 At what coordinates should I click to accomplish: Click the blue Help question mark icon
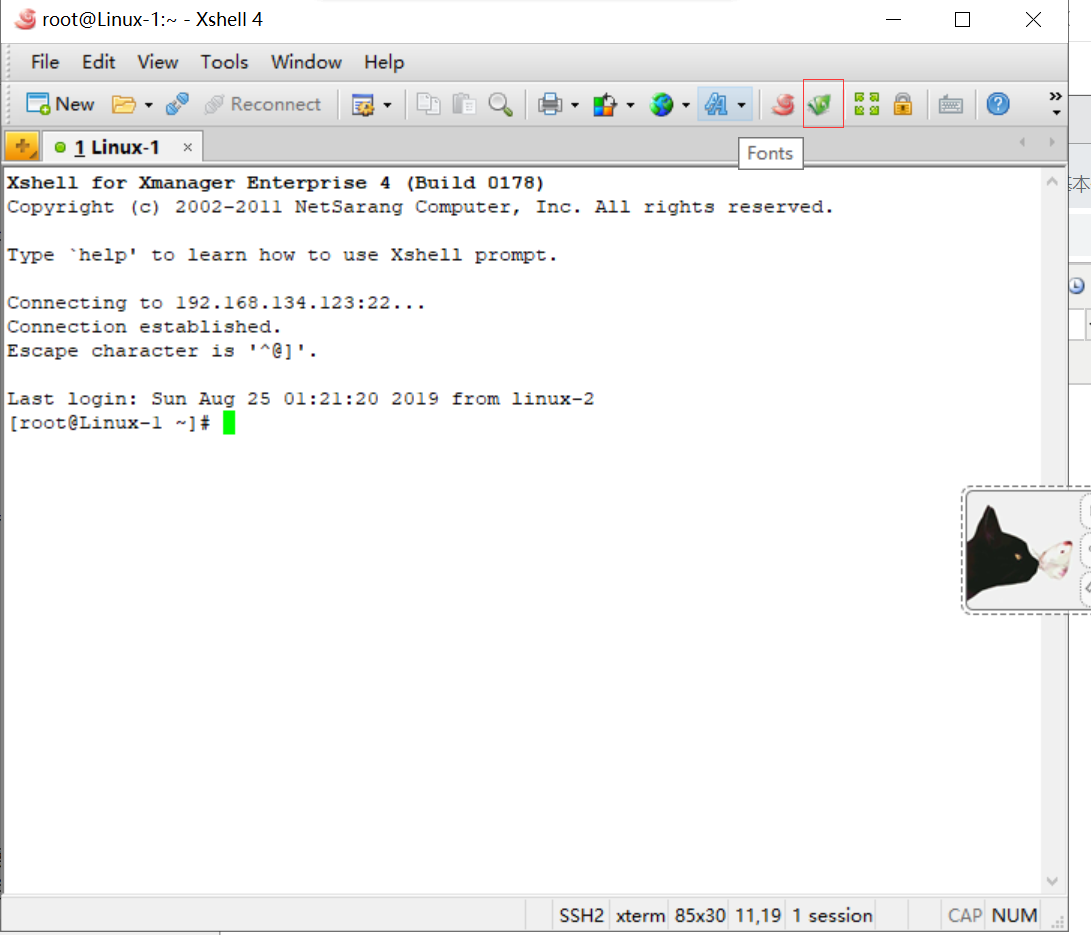[998, 104]
